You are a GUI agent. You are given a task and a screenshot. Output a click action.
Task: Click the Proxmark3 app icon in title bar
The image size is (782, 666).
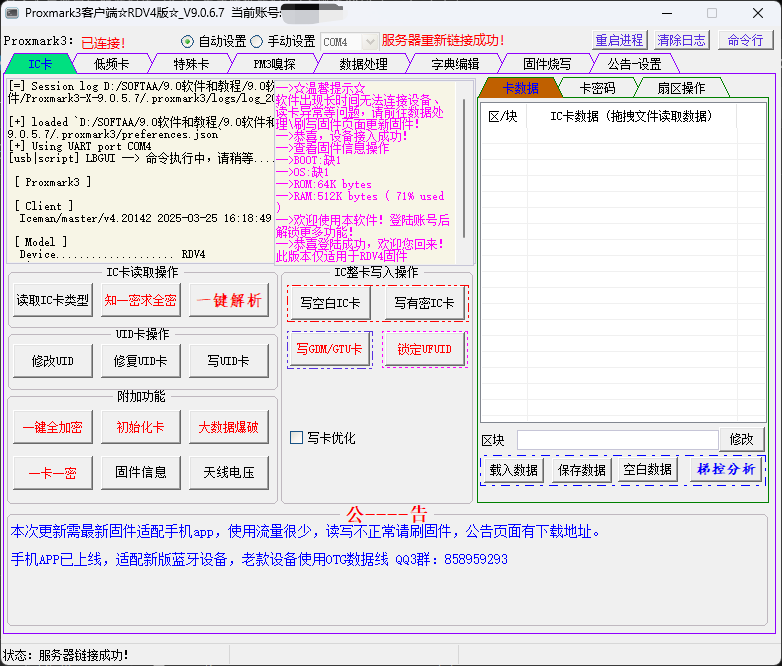tap(12, 13)
